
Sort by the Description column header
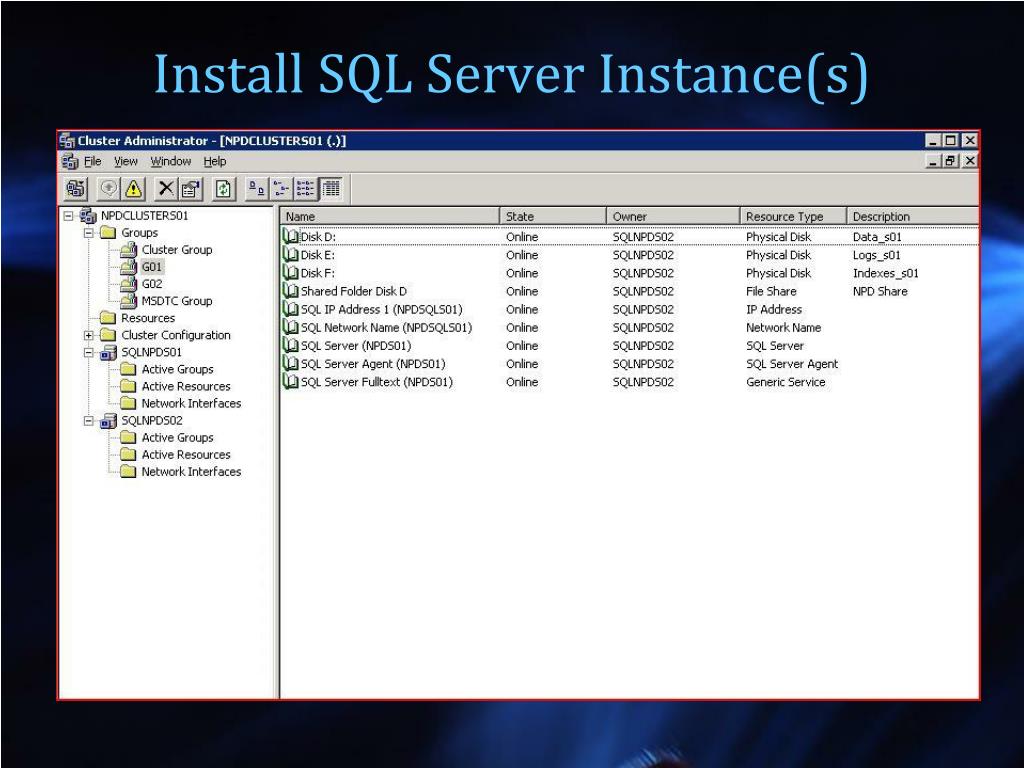pyautogui.click(x=913, y=216)
